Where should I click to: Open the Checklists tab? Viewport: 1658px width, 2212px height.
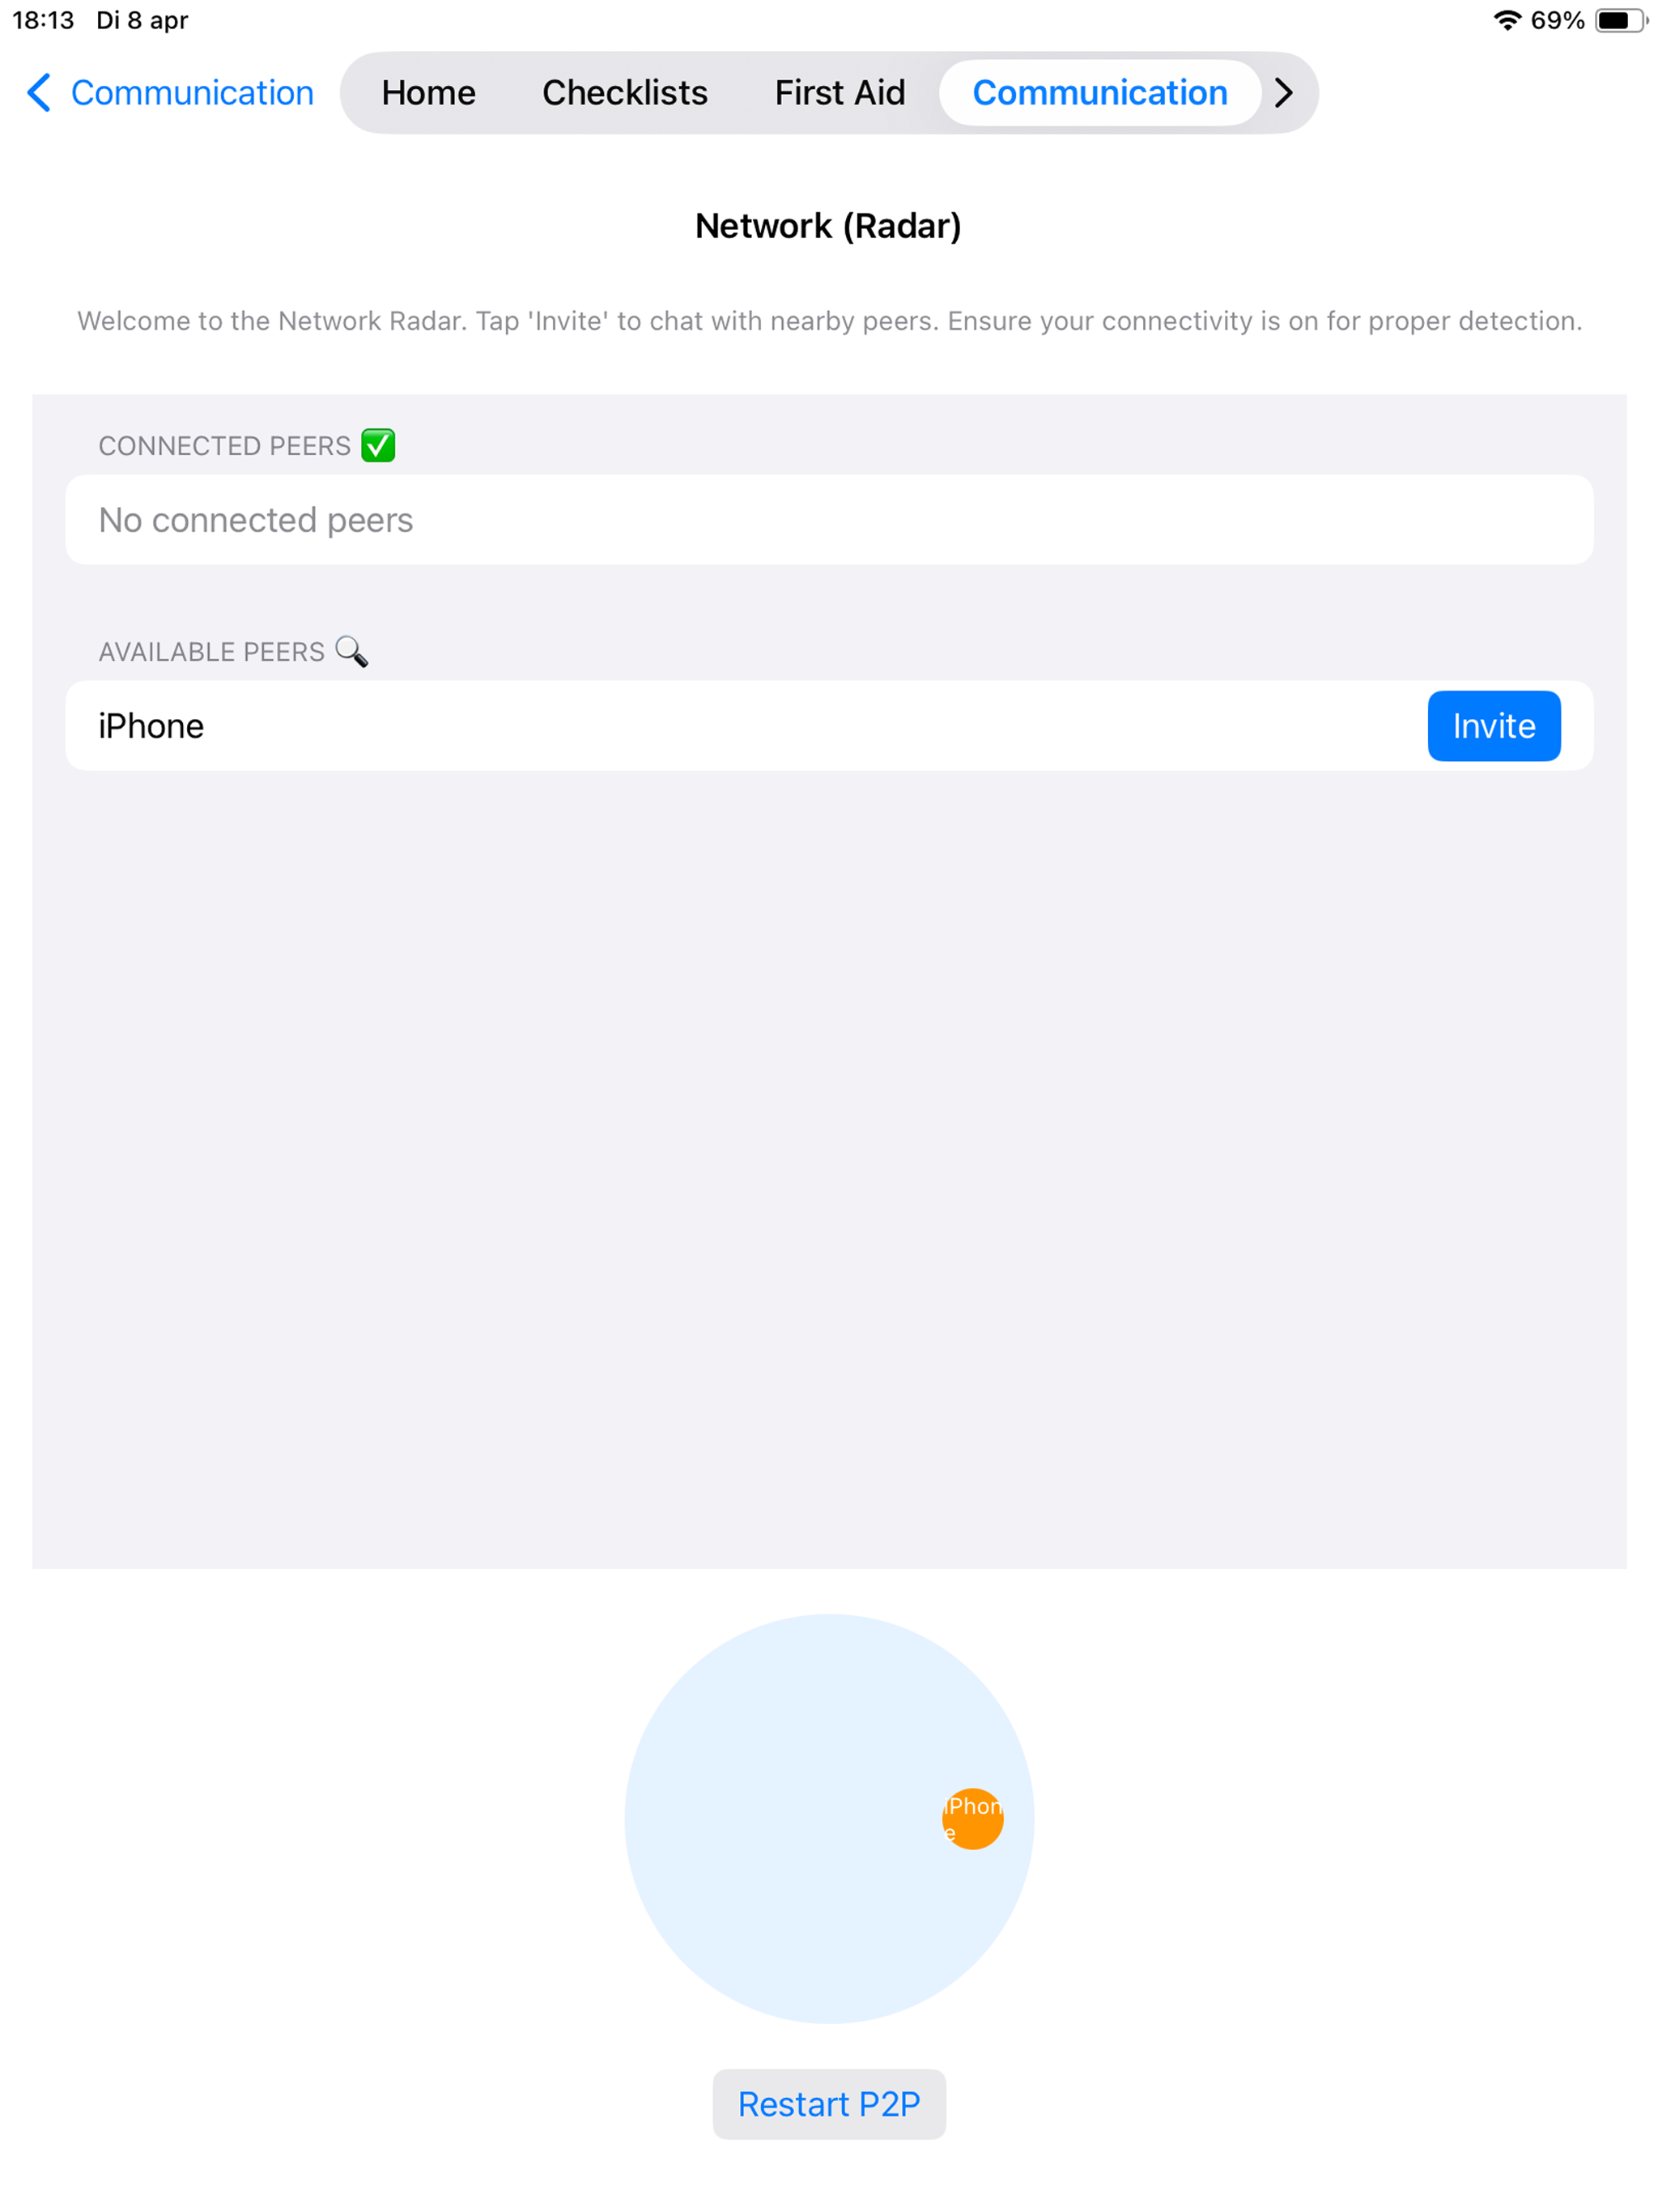coord(625,93)
